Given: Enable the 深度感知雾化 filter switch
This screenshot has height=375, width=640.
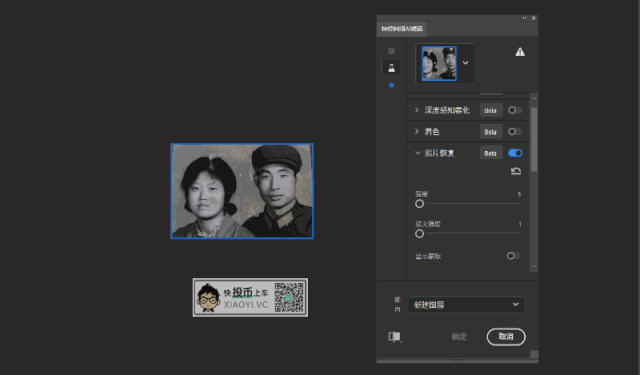Looking at the screenshot, I should [x=515, y=110].
